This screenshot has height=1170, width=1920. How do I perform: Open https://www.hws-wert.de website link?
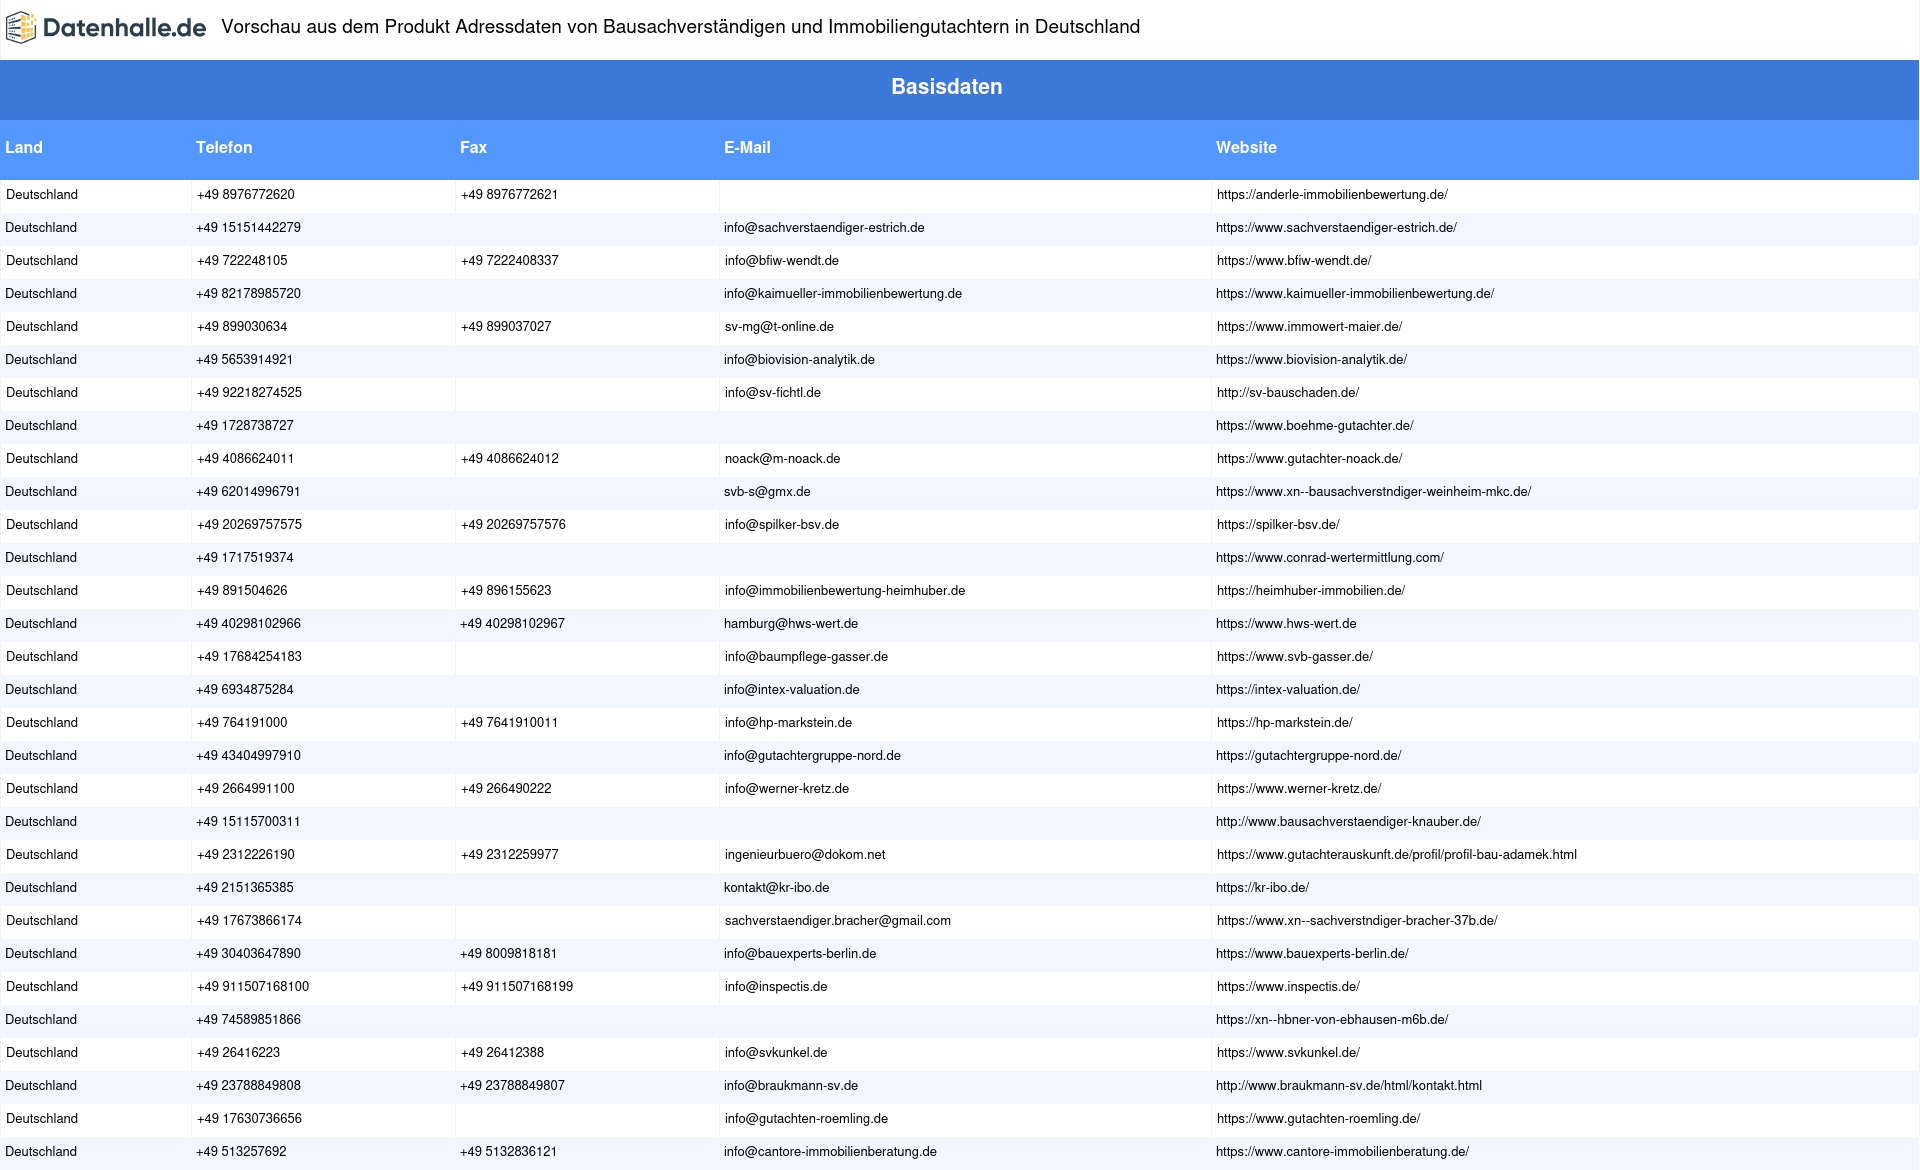(x=1286, y=624)
